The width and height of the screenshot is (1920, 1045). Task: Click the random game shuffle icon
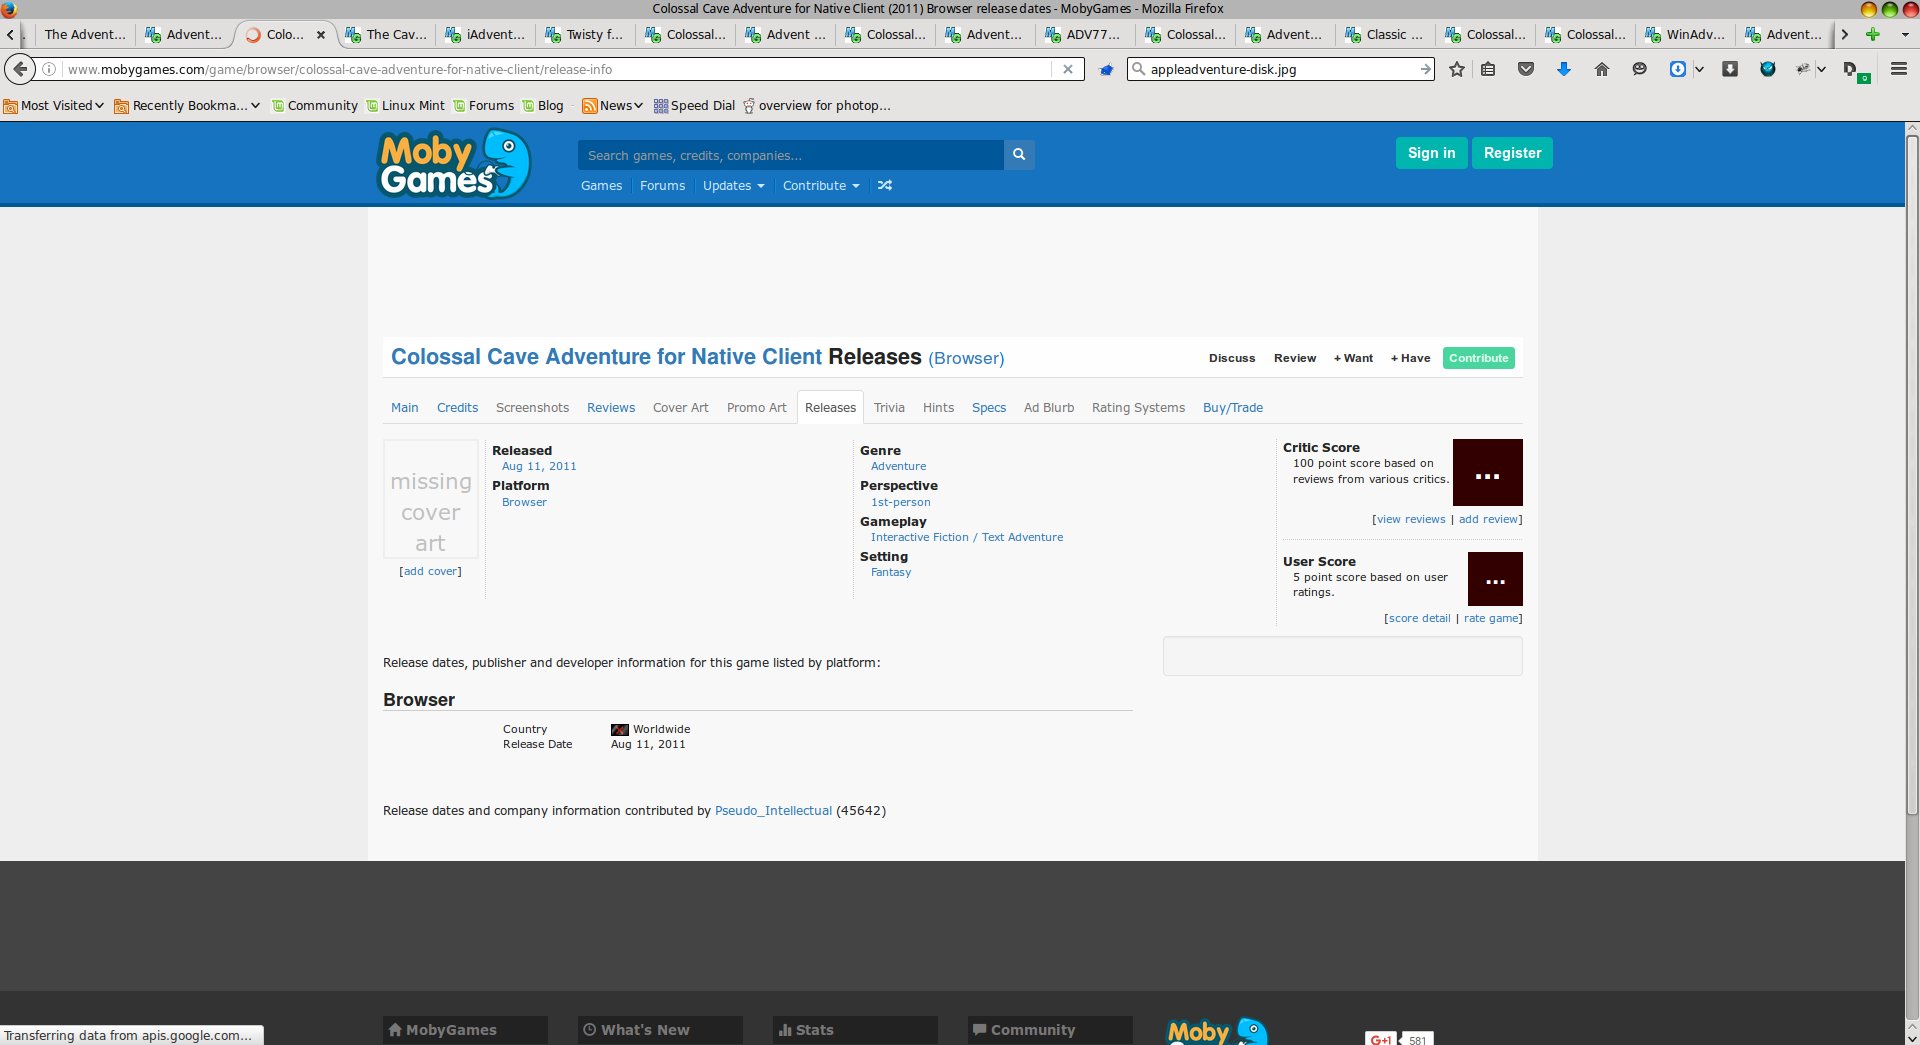point(885,185)
